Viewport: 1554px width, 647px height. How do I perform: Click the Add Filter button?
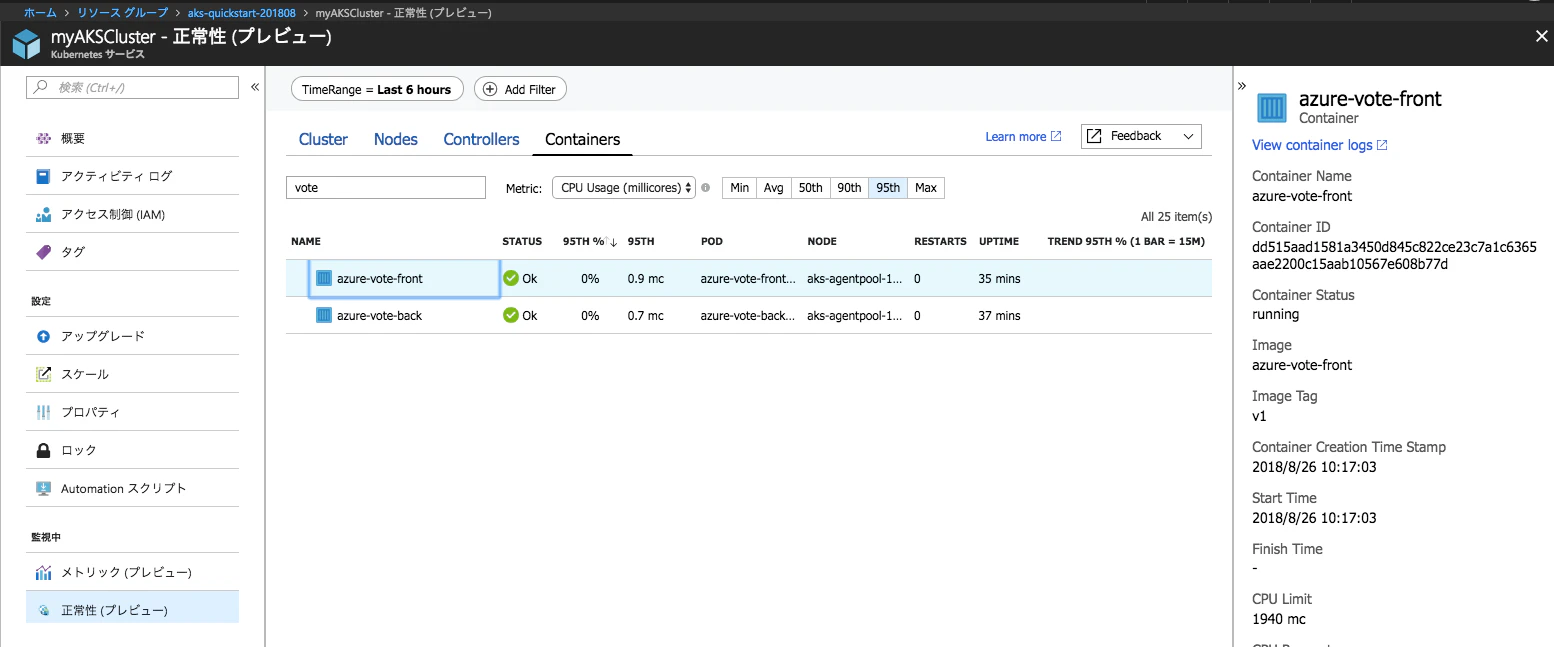tap(520, 89)
